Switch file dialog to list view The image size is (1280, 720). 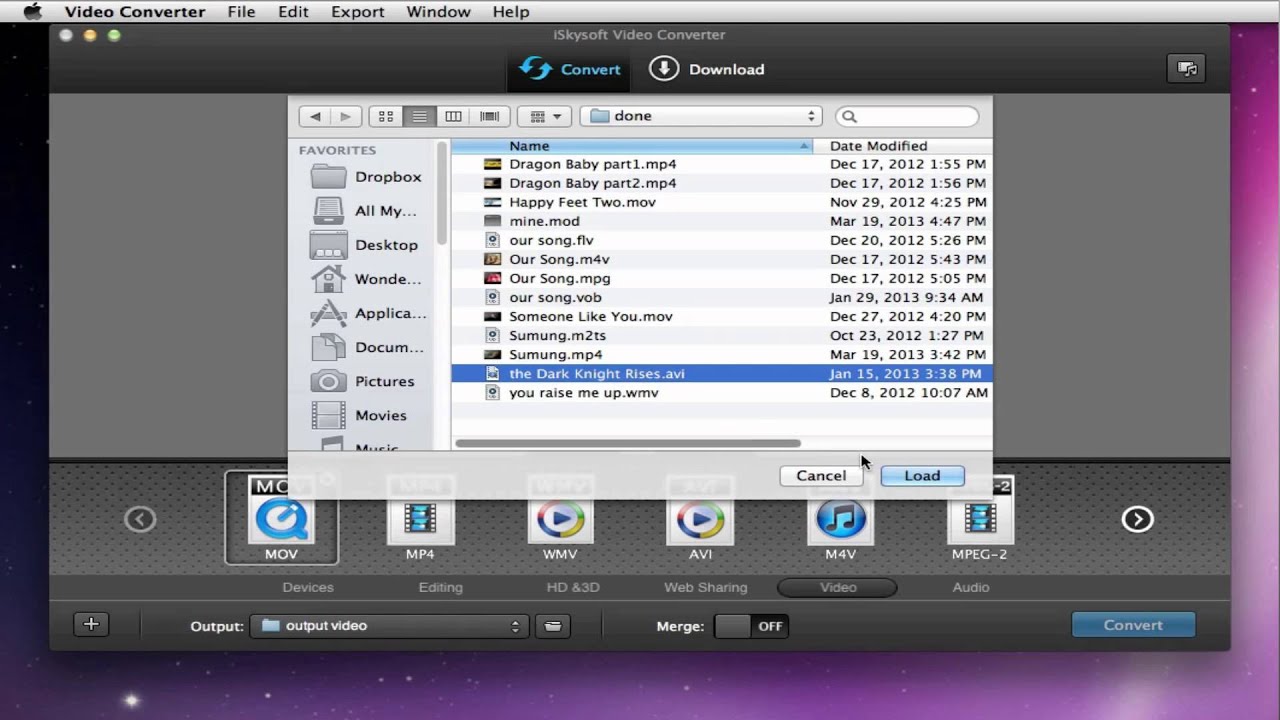tap(420, 116)
